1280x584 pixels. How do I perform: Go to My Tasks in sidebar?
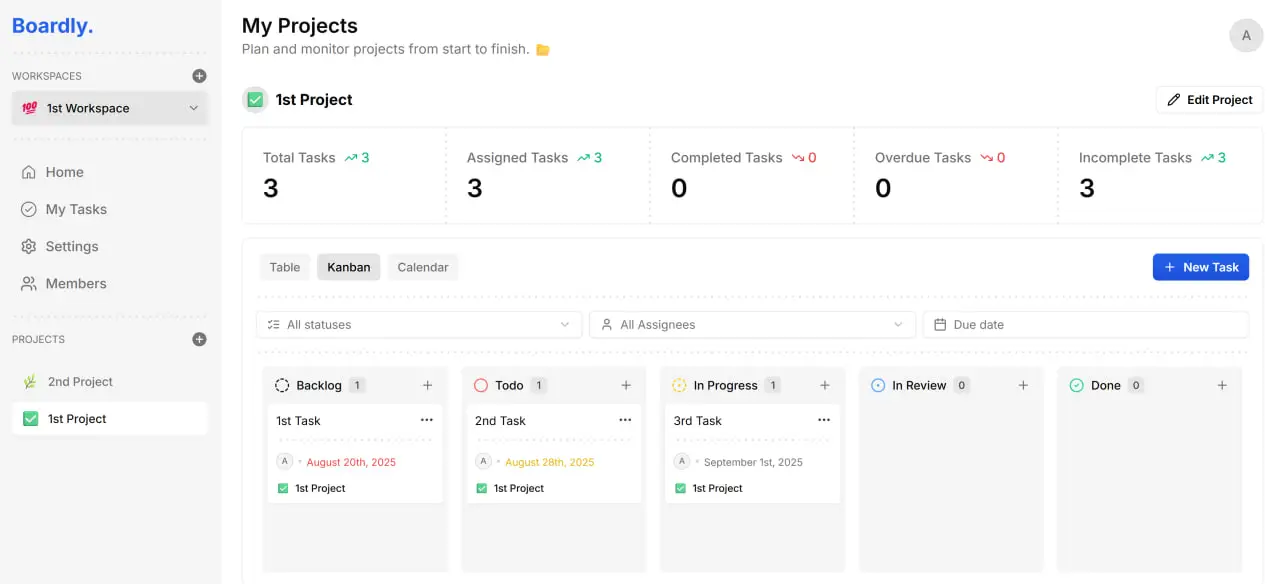pyautogui.click(x=76, y=209)
